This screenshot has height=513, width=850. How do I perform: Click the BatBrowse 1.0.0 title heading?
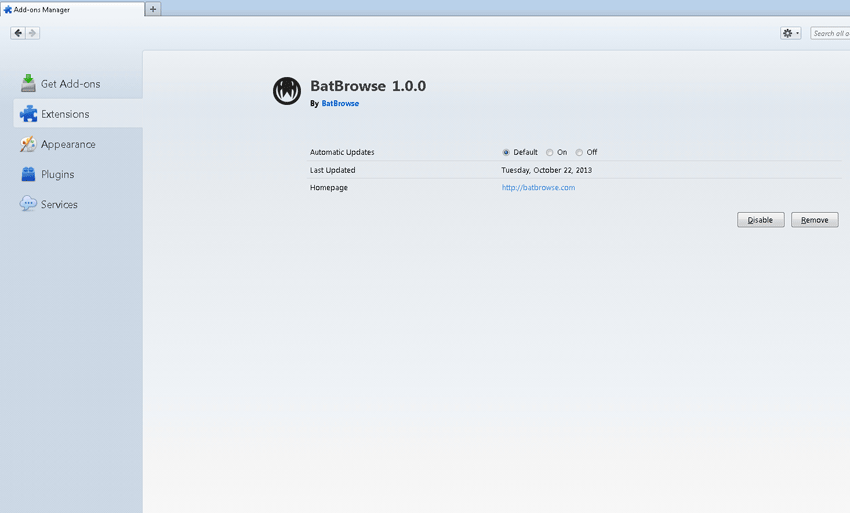368,86
